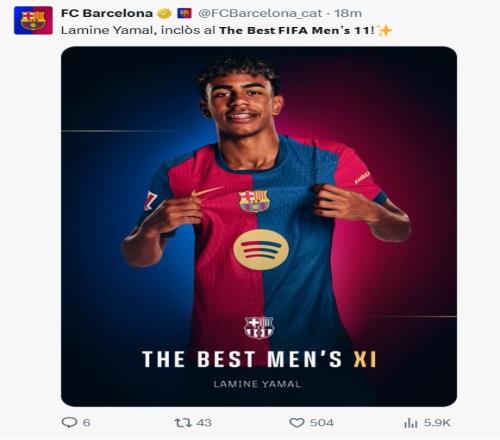This screenshot has width=500, height=440.
Task: Open the FC Barcelona profile avatar
Action: (x=33, y=20)
